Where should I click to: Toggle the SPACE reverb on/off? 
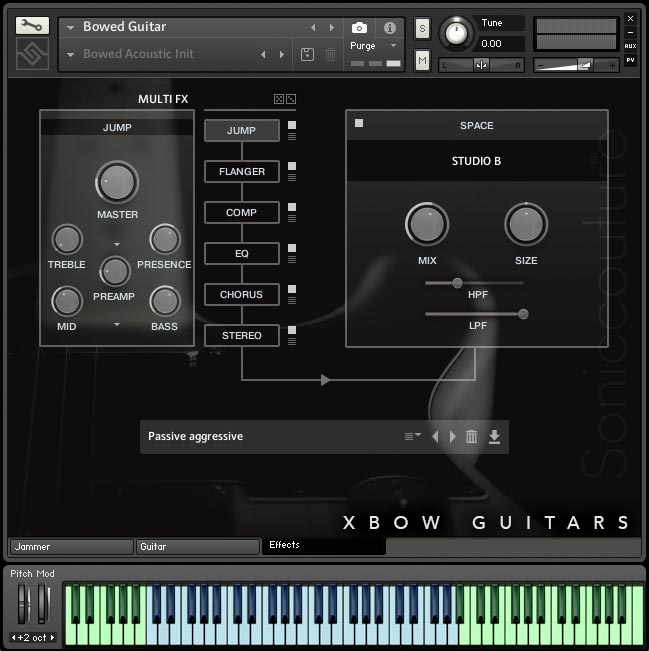[x=359, y=123]
